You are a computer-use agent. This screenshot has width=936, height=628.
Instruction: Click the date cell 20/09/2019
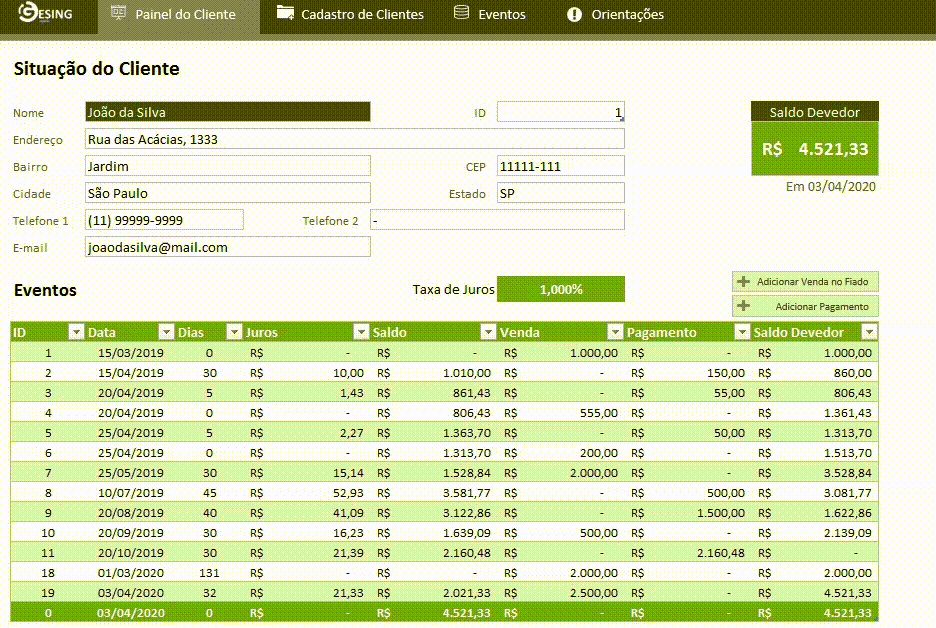131,532
